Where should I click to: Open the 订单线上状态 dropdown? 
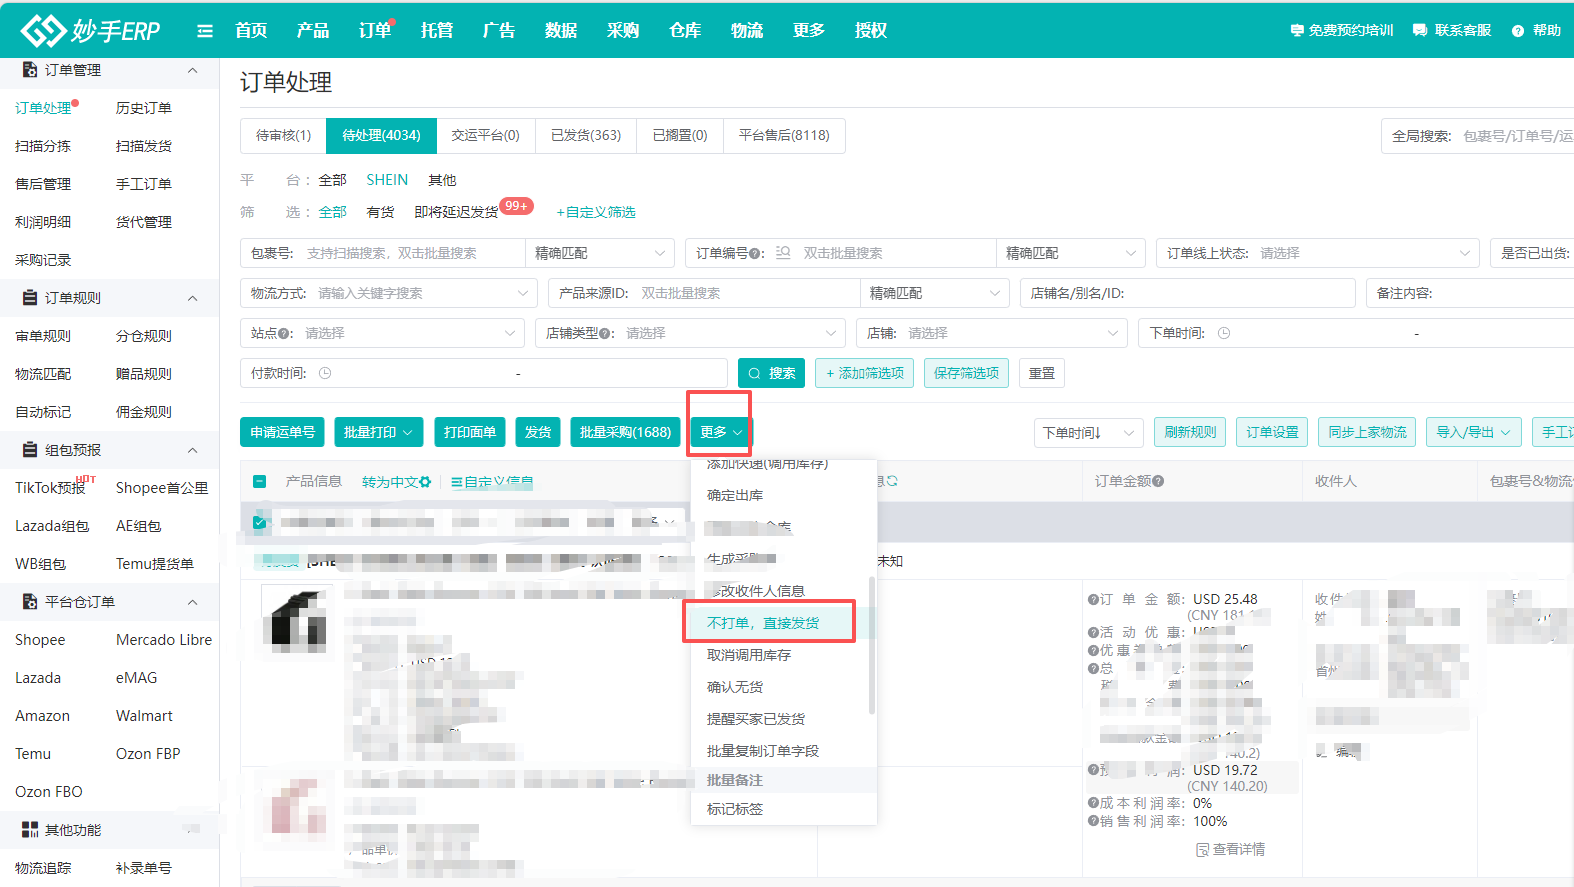(1317, 253)
